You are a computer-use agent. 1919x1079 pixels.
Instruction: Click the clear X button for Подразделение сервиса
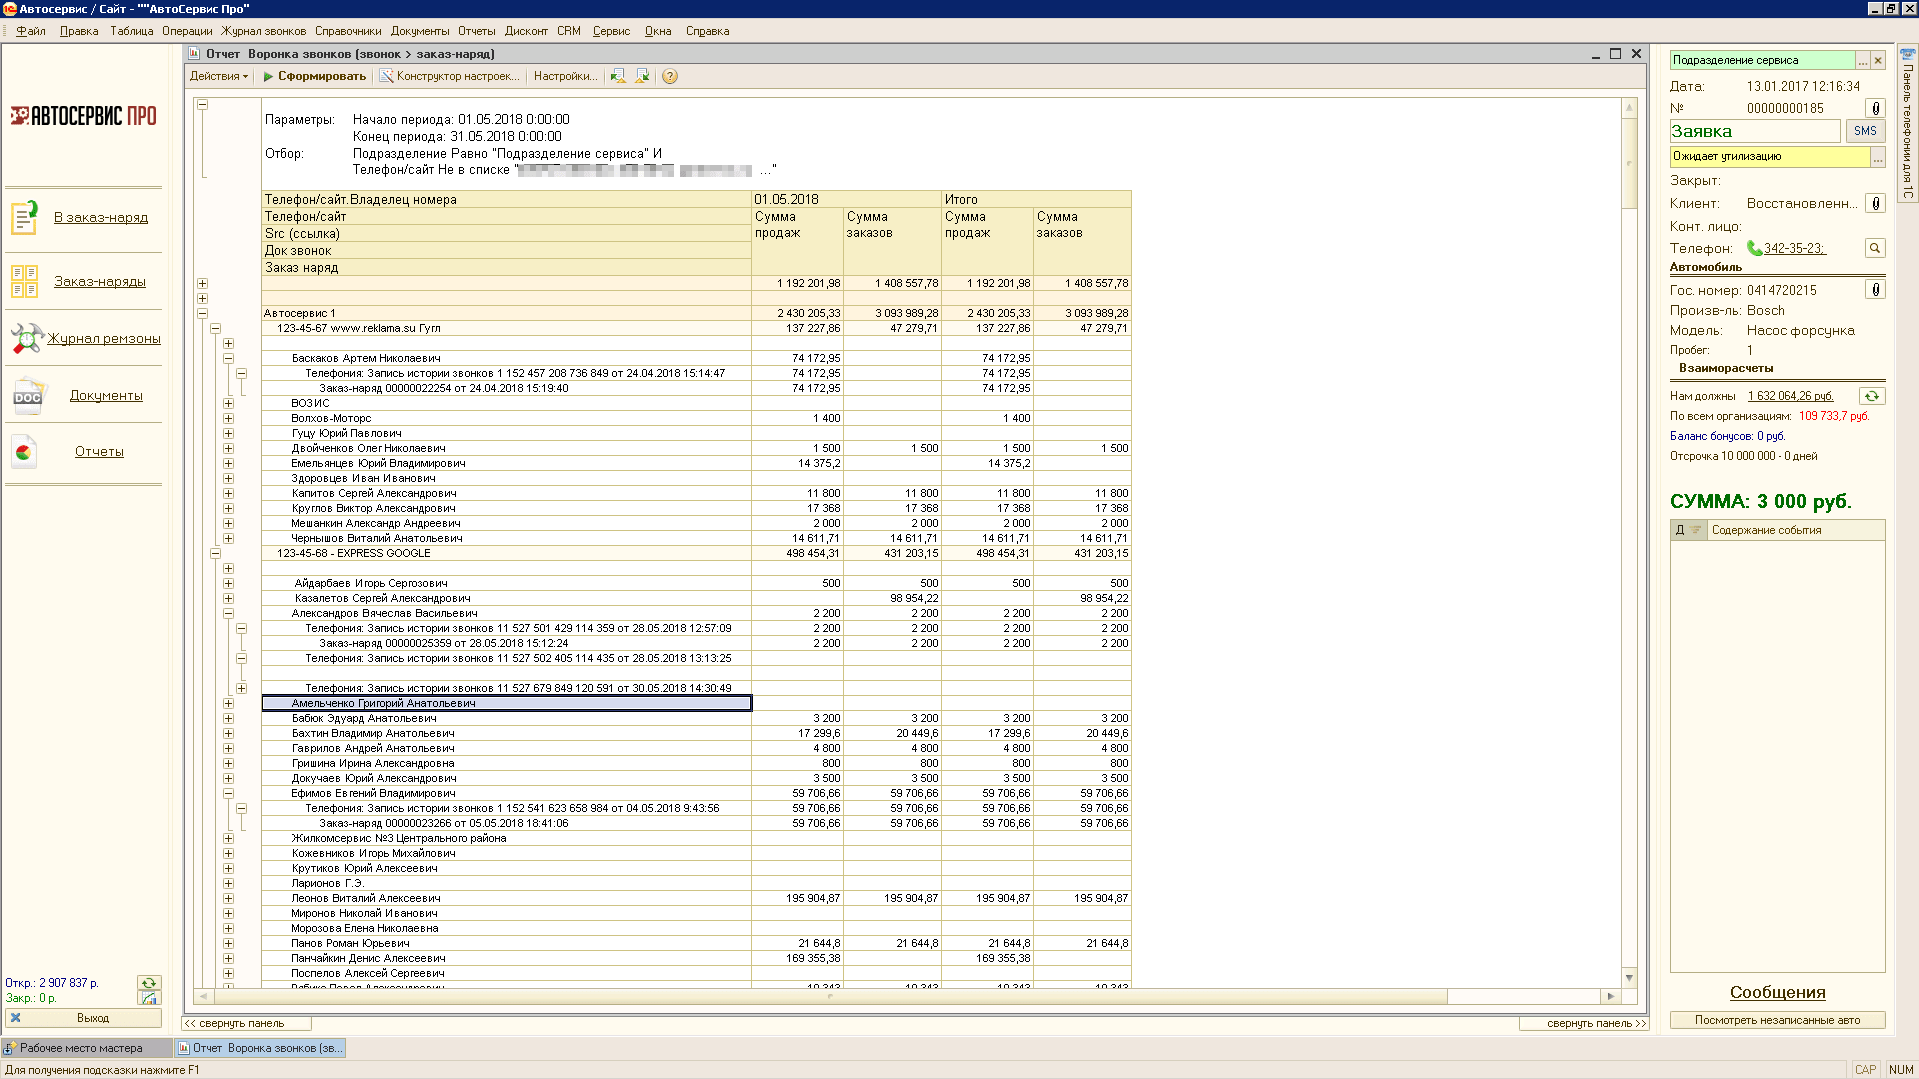(1878, 61)
